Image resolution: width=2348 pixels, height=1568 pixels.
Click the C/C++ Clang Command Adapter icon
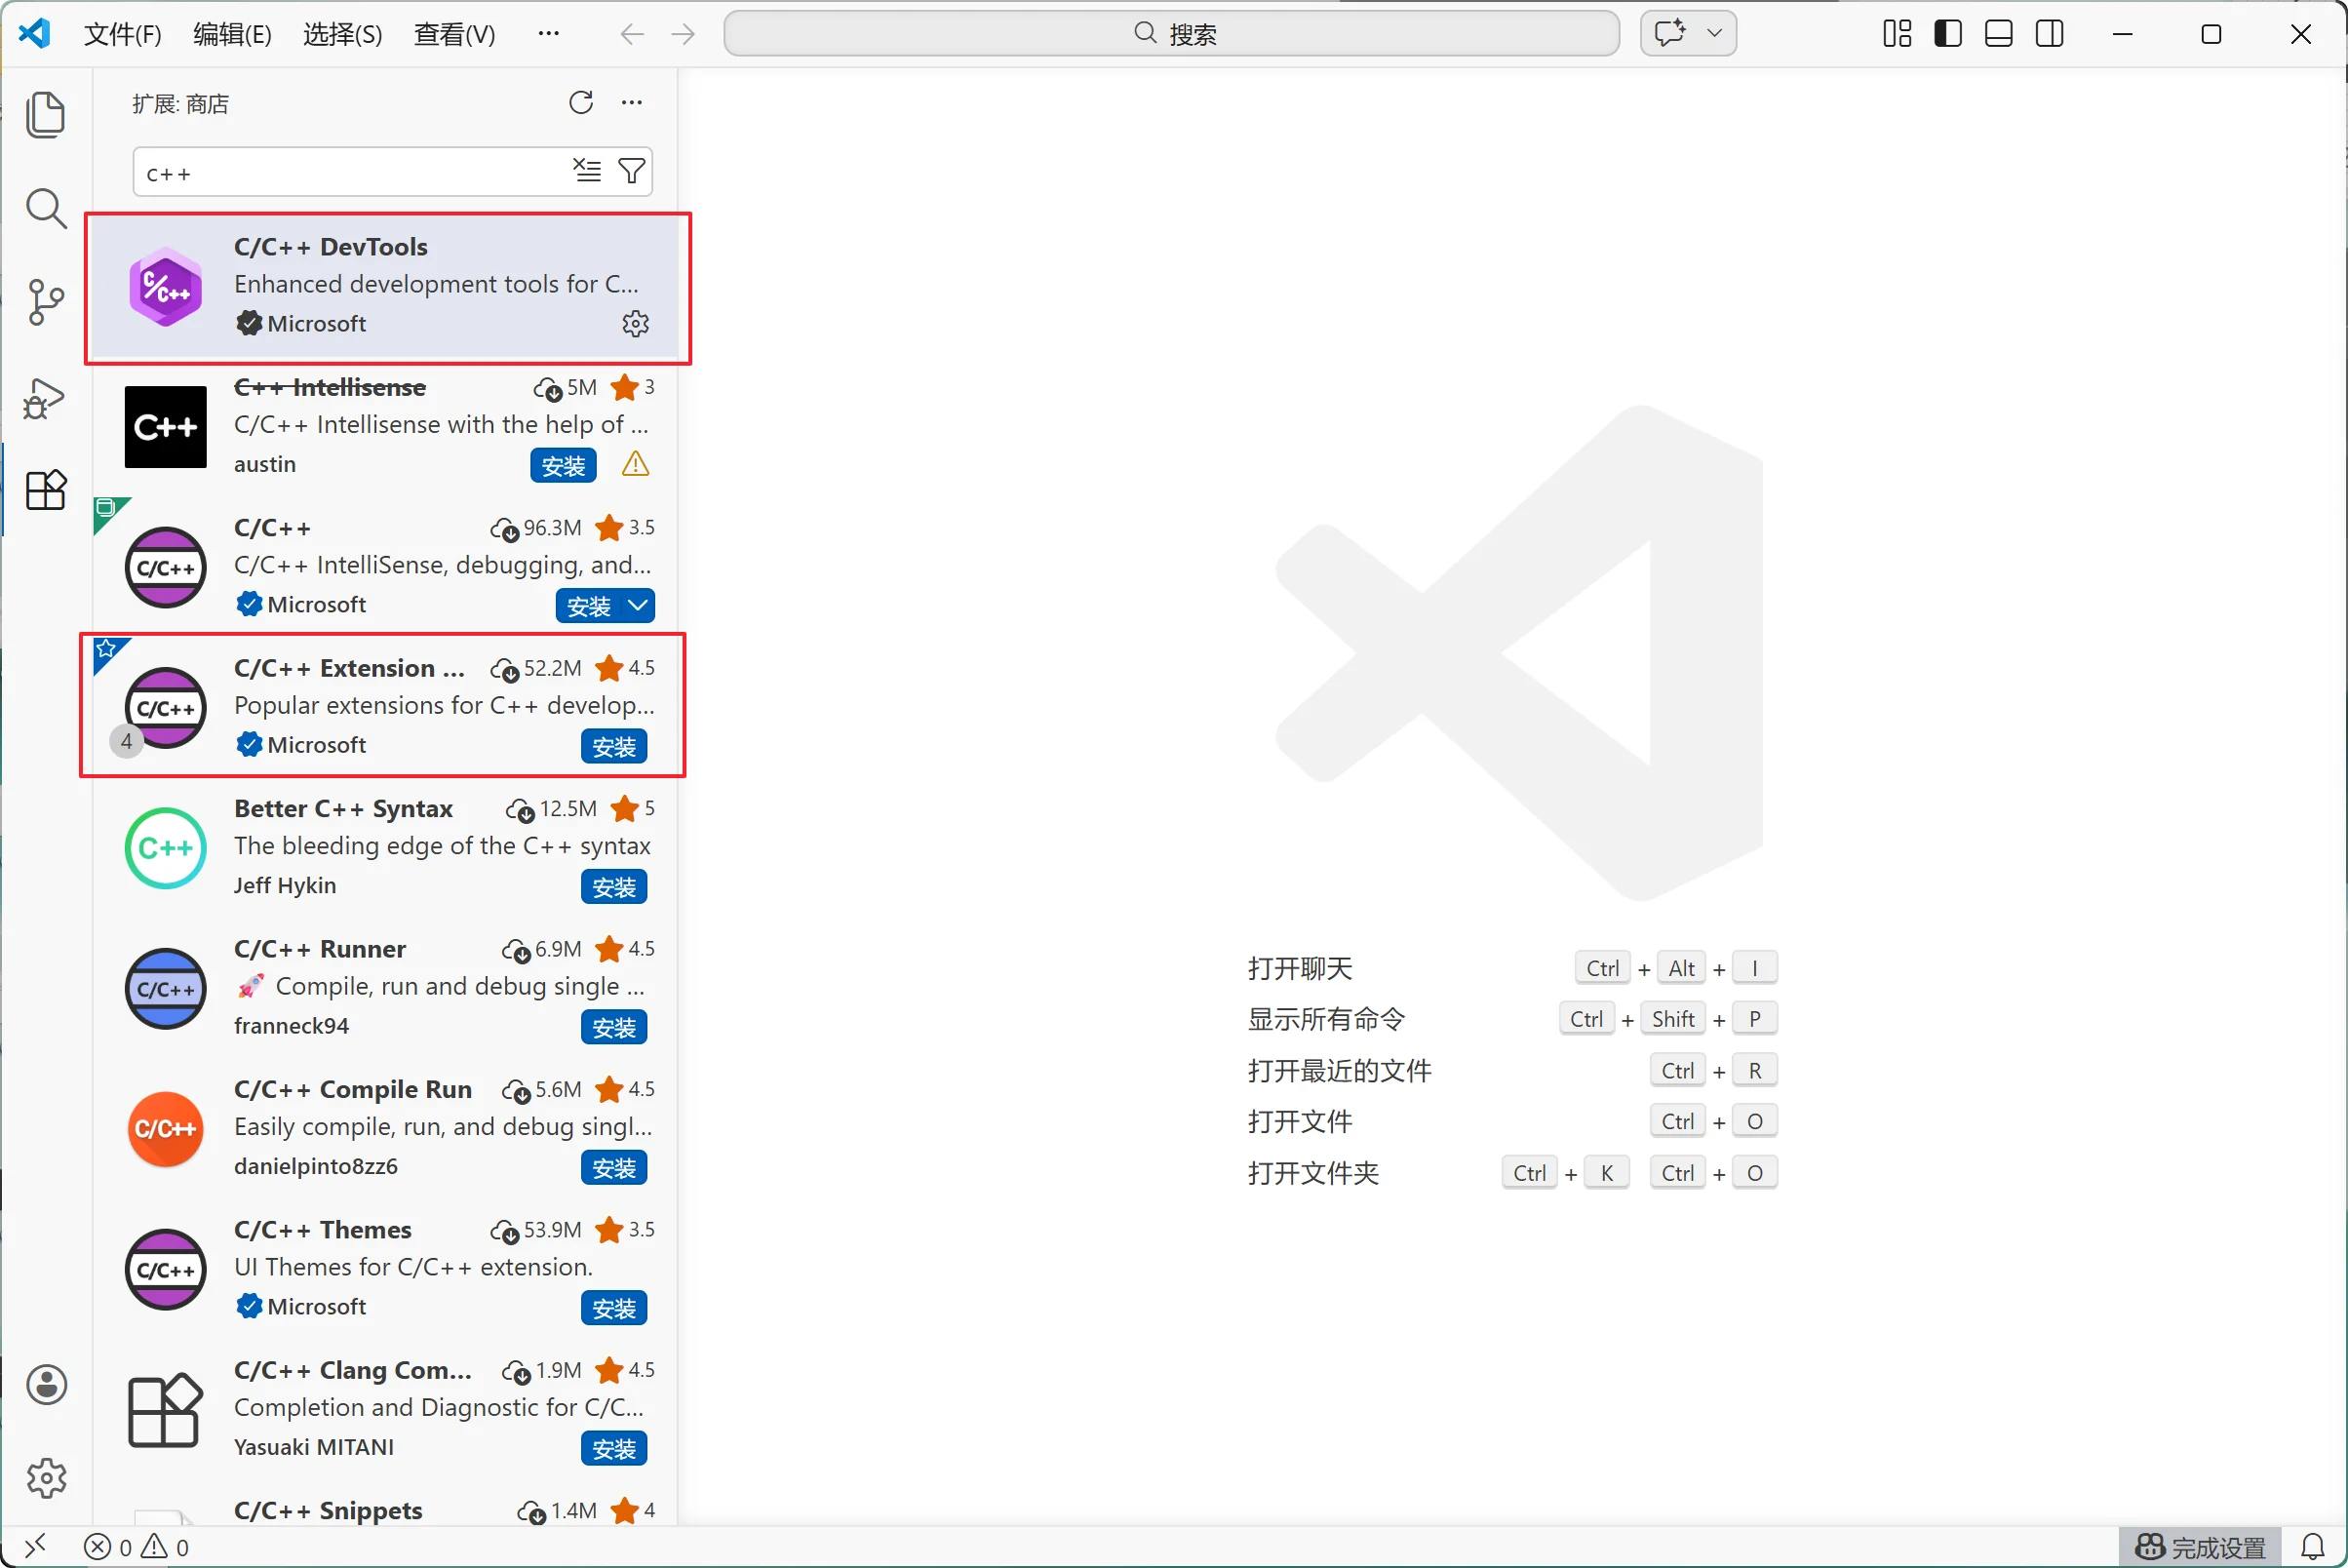click(x=166, y=1410)
